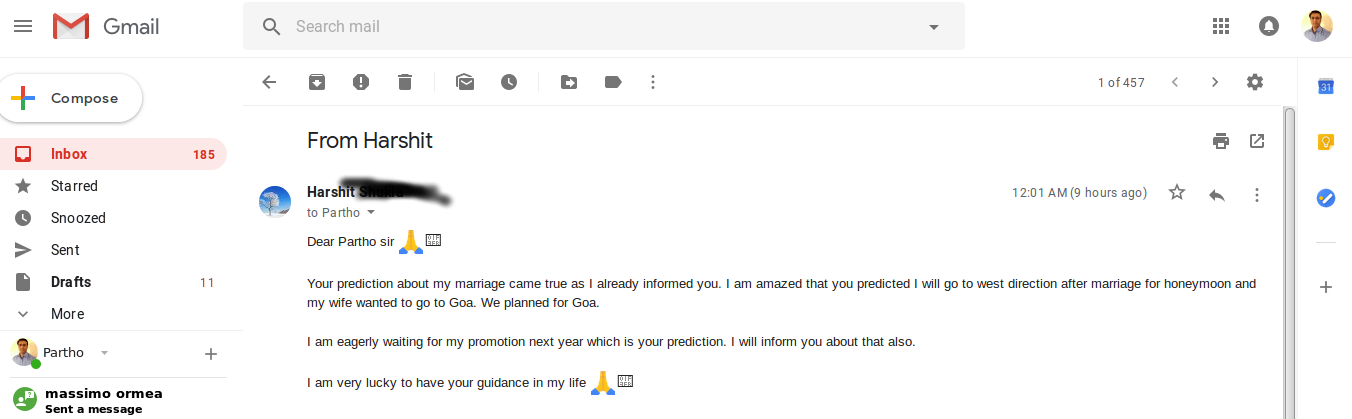
Task: Mark the message as unread
Action: point(465,82)
